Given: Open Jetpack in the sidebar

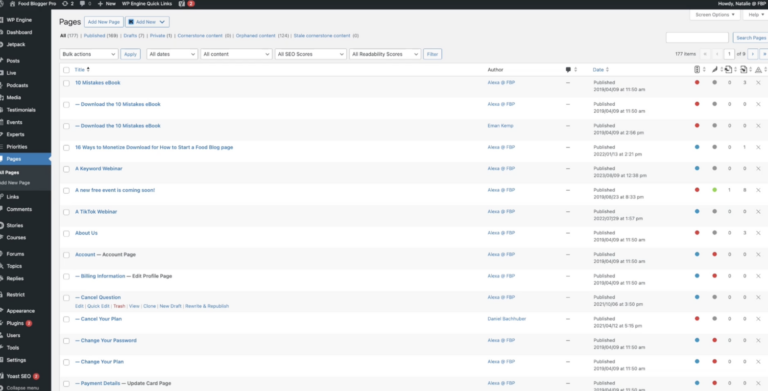Looking at the screenshot, I should click(x=16, y=45).
